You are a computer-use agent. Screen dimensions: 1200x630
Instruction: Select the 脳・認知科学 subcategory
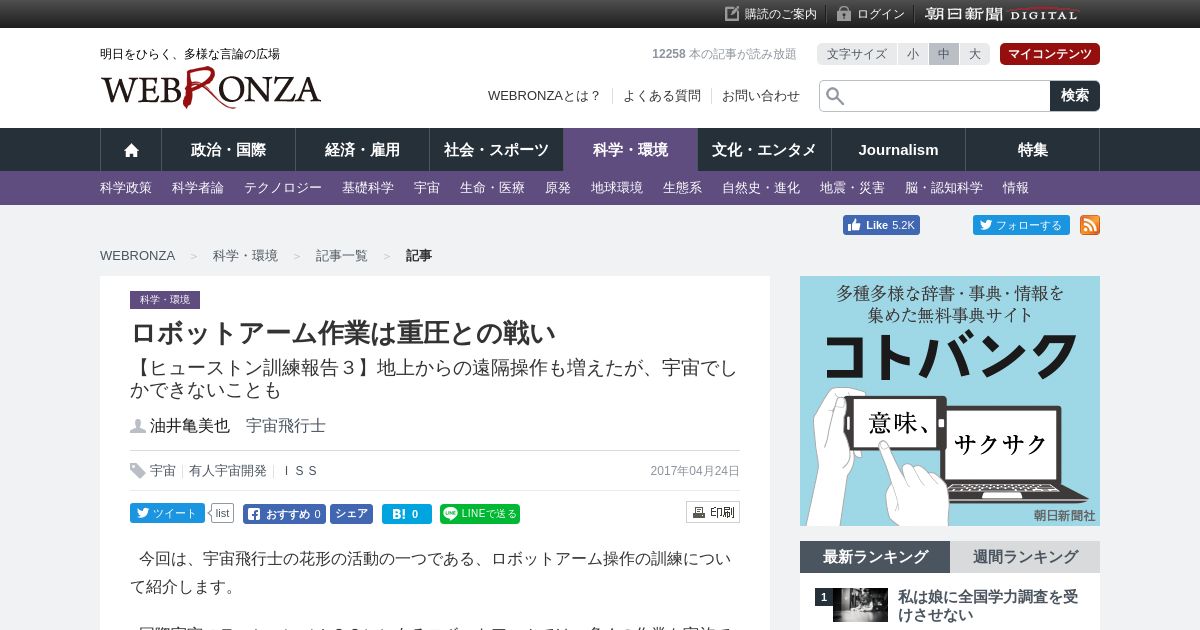(x=944, y=188)
